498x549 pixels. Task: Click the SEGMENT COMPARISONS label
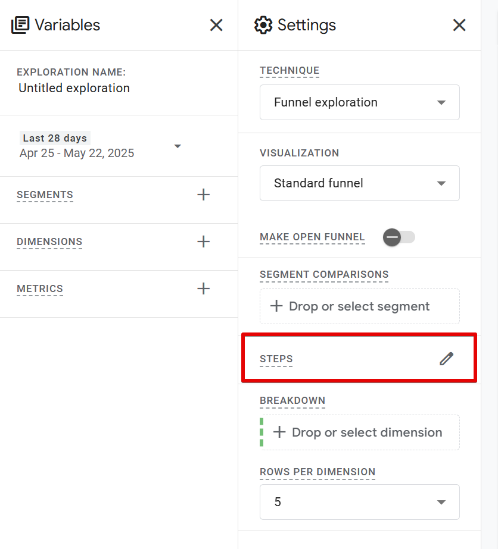point(324,274)
